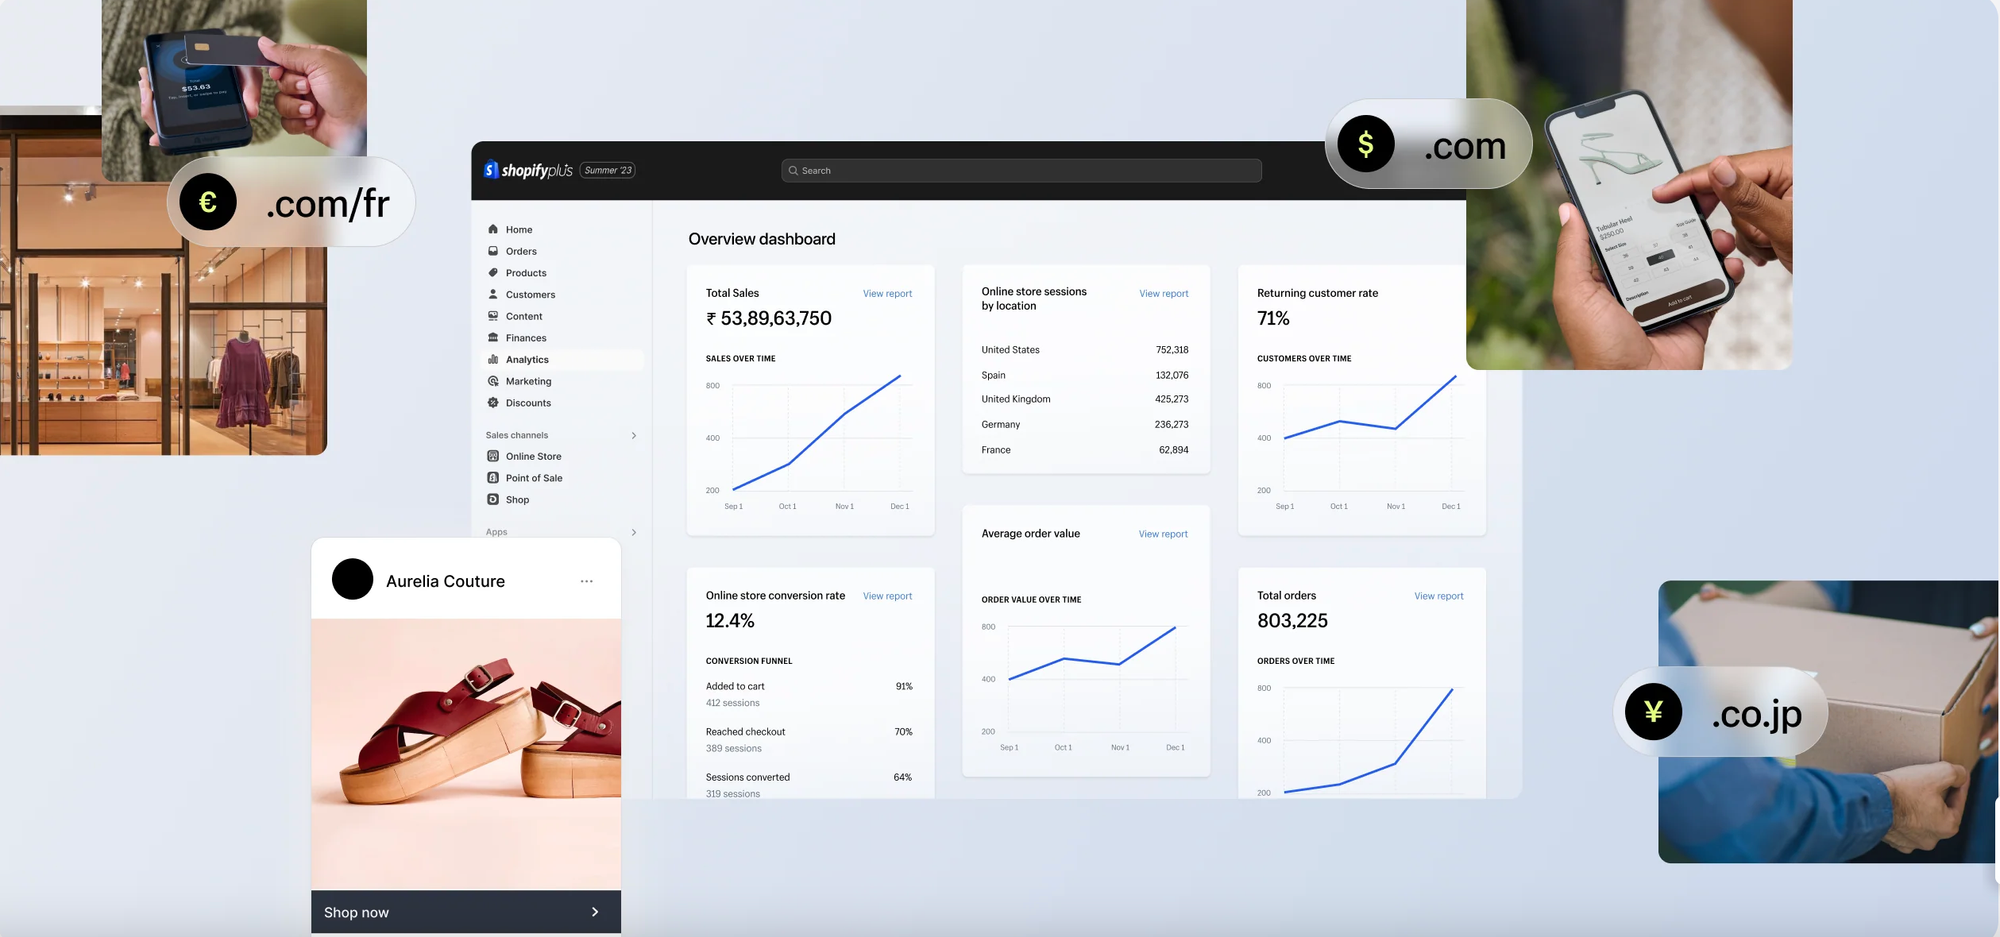
Task: Click the Analytics bar chart icon
Action: [x=493, y=359]
